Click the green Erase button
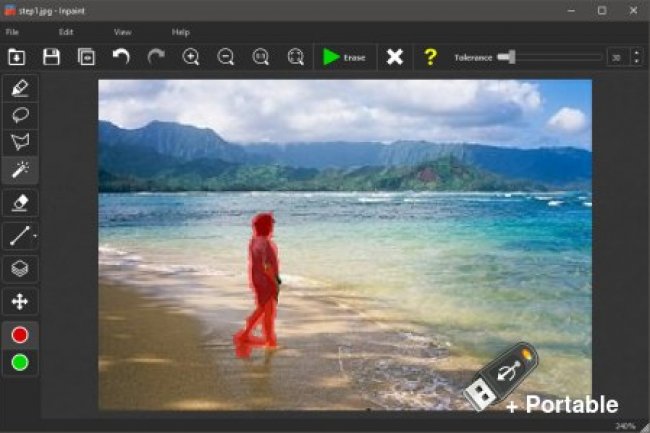 coord(343,57)
